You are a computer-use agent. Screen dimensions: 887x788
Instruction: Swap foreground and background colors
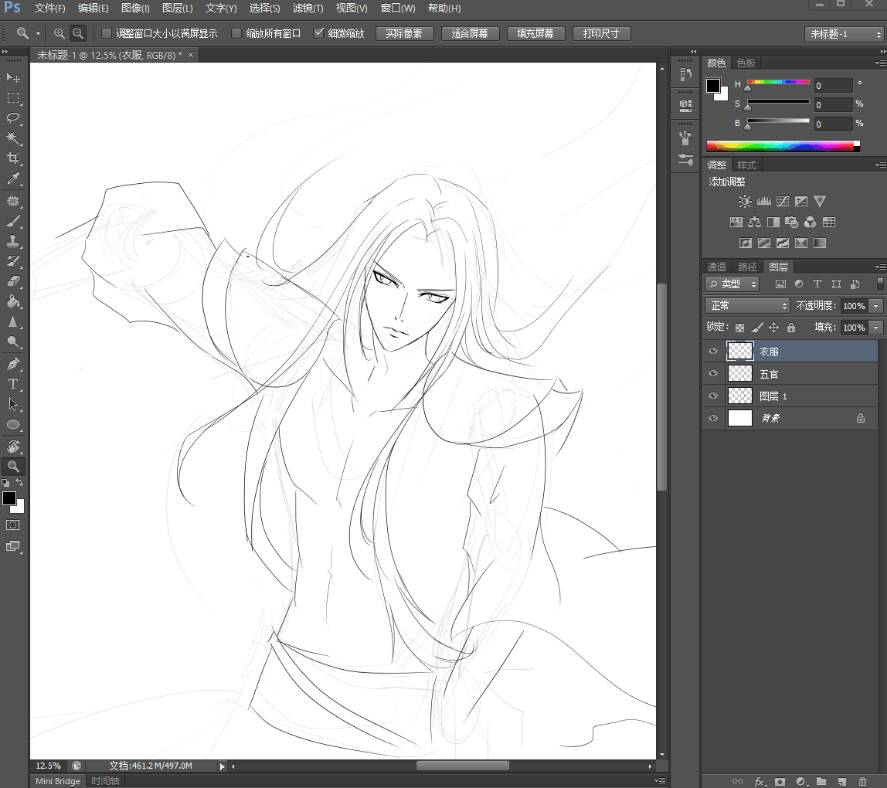[19, 482]
